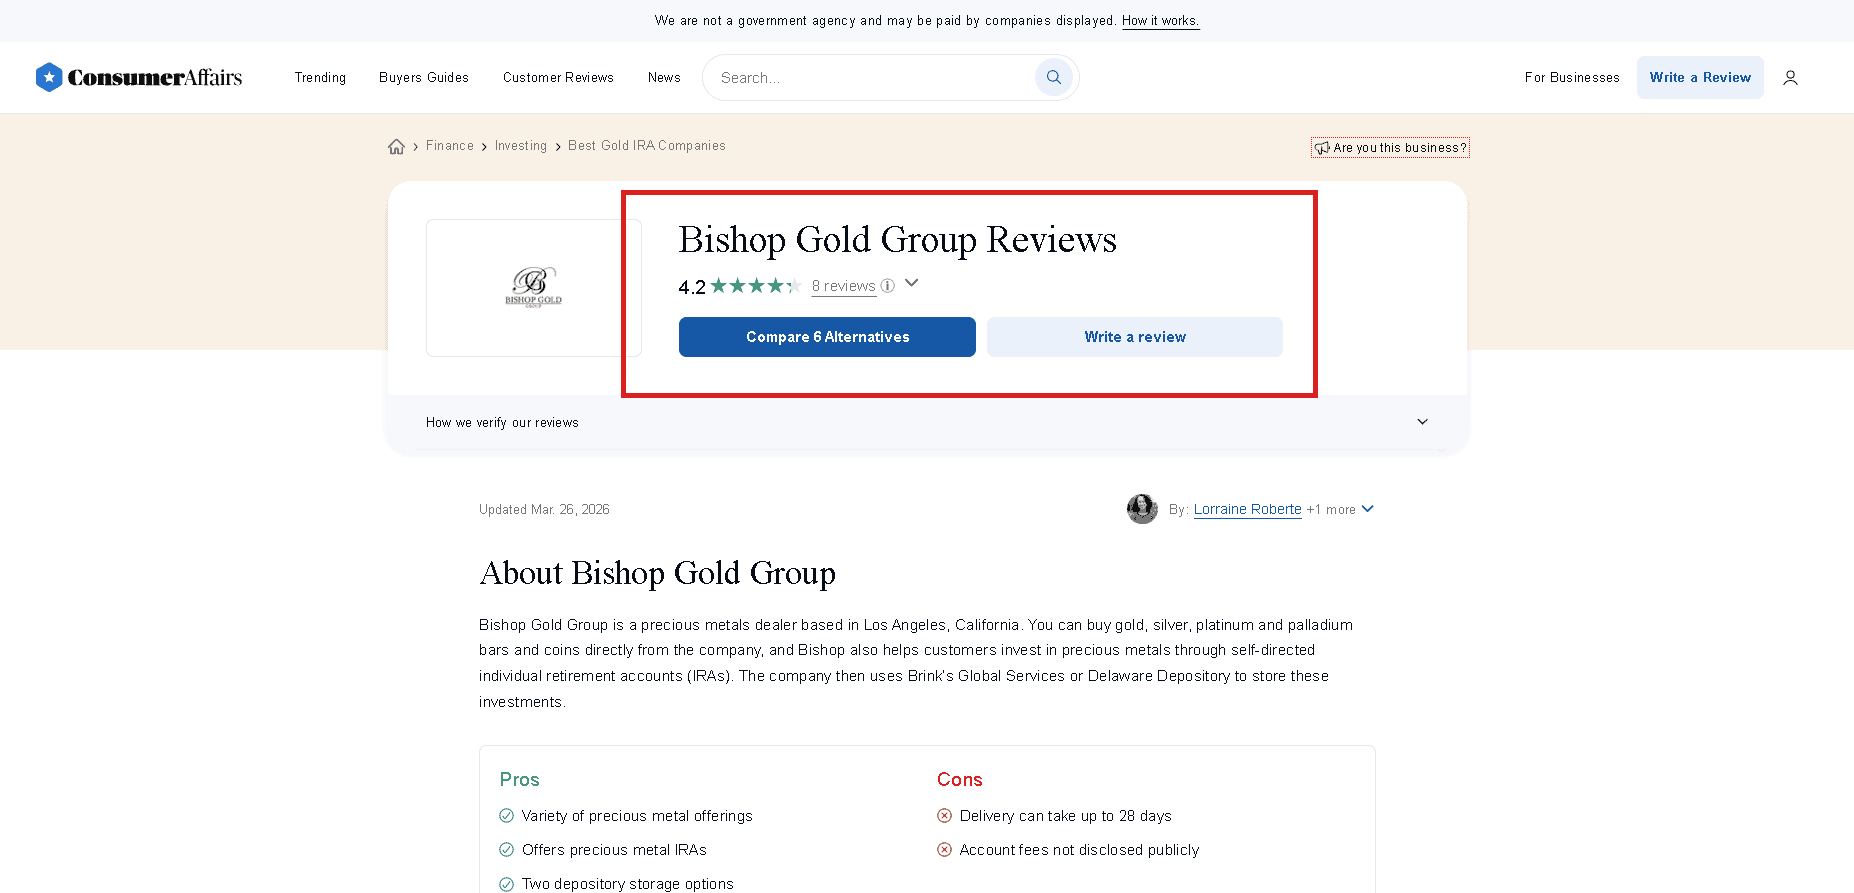The height and width of the screenshot is (893, 1854).
Task: Click Delivery can take up to 28 days
Action: (1065, 816)
